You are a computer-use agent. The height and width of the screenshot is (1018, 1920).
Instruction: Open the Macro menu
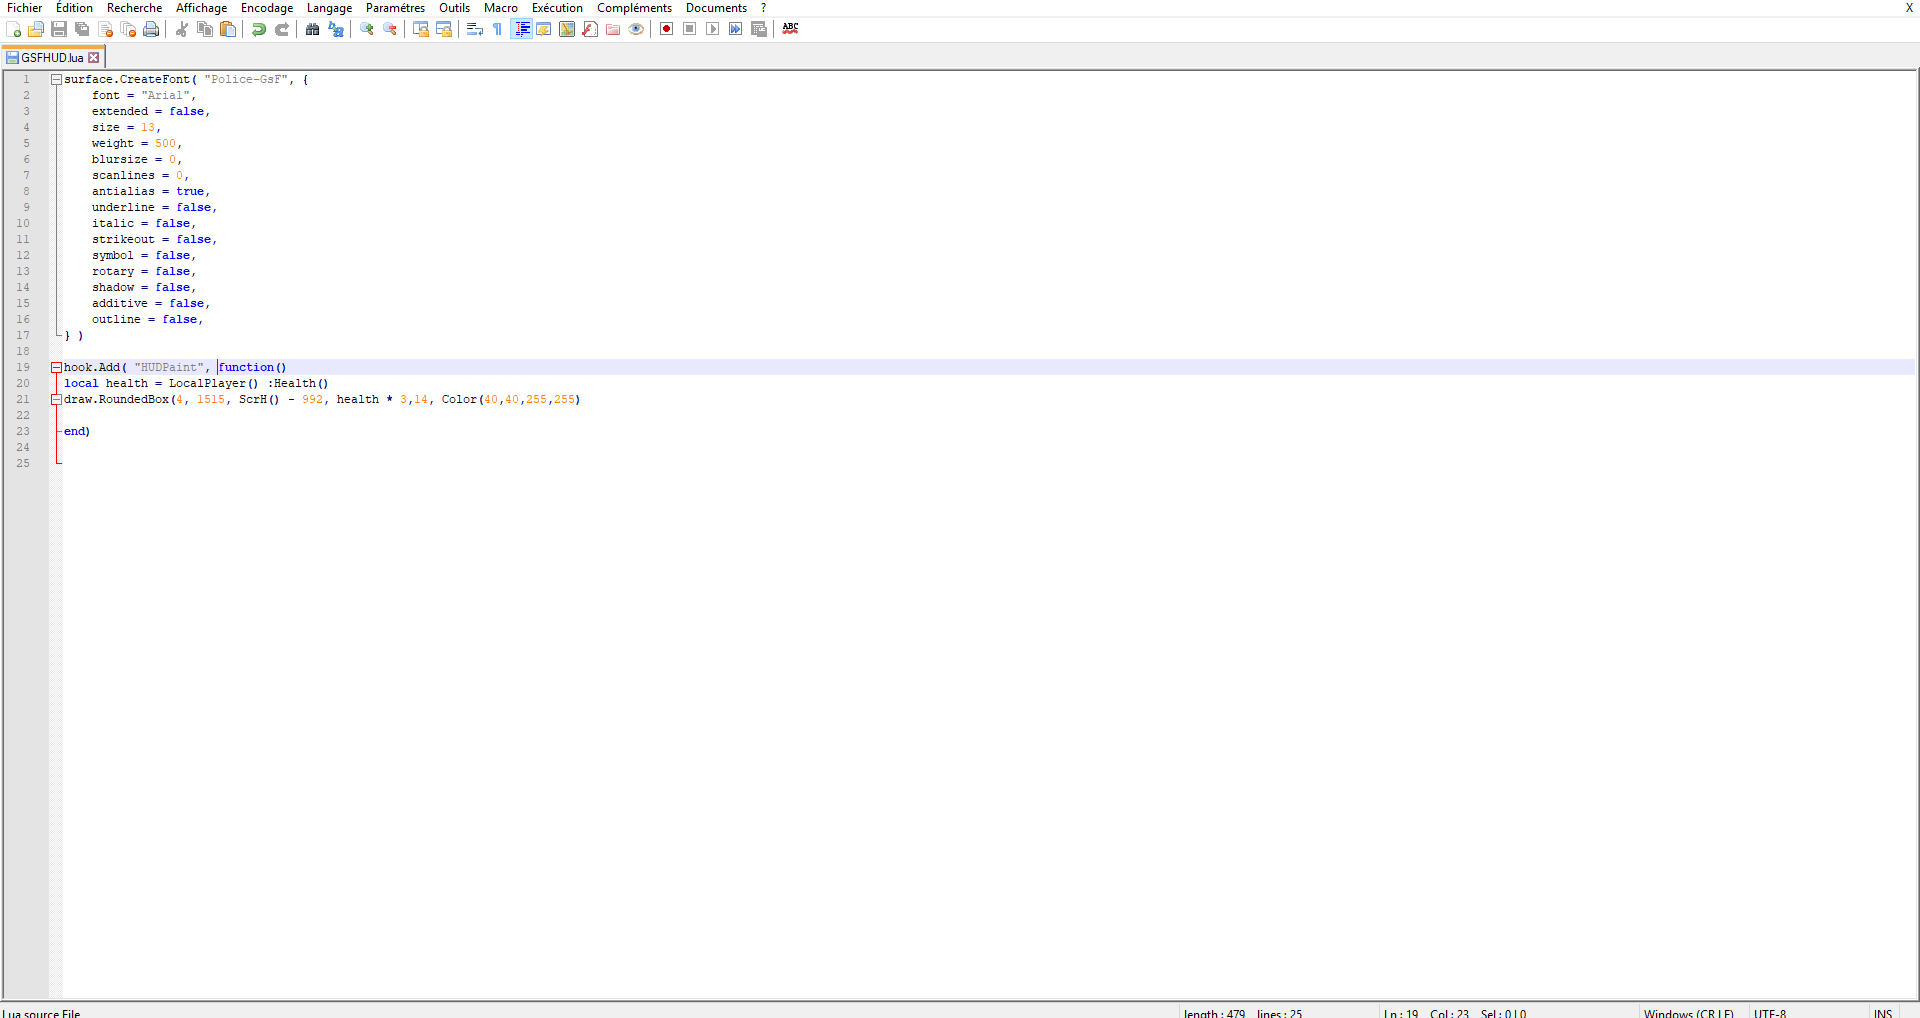click(500, 8)
